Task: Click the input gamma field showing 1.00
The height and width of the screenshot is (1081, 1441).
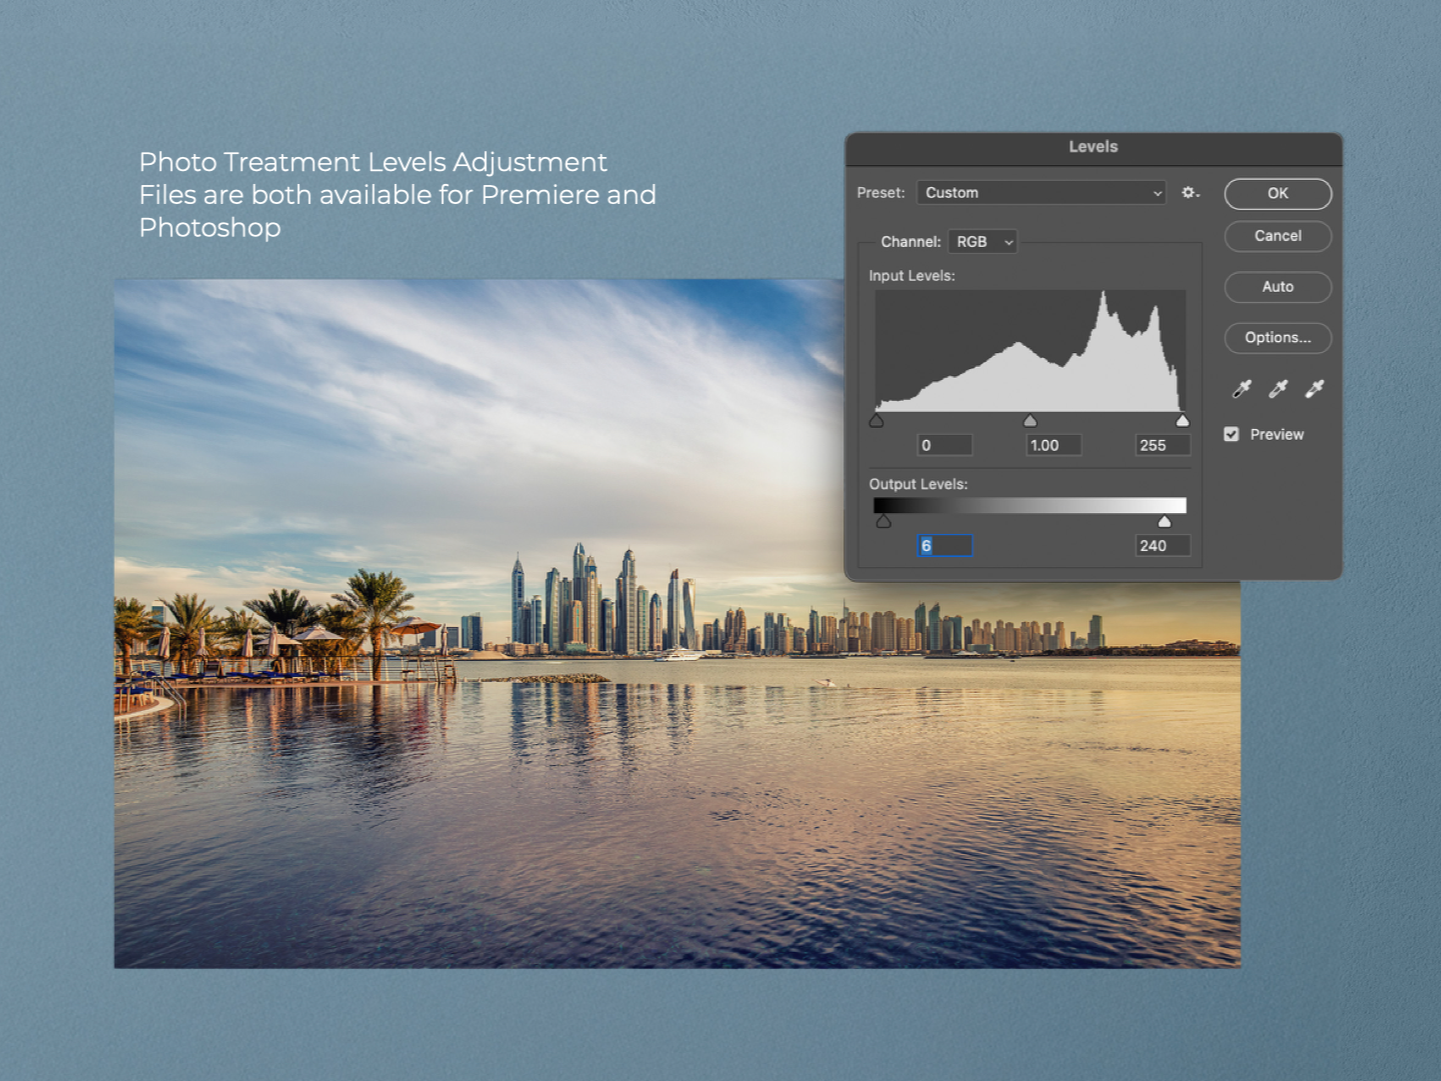Action: click(1054, 445)
